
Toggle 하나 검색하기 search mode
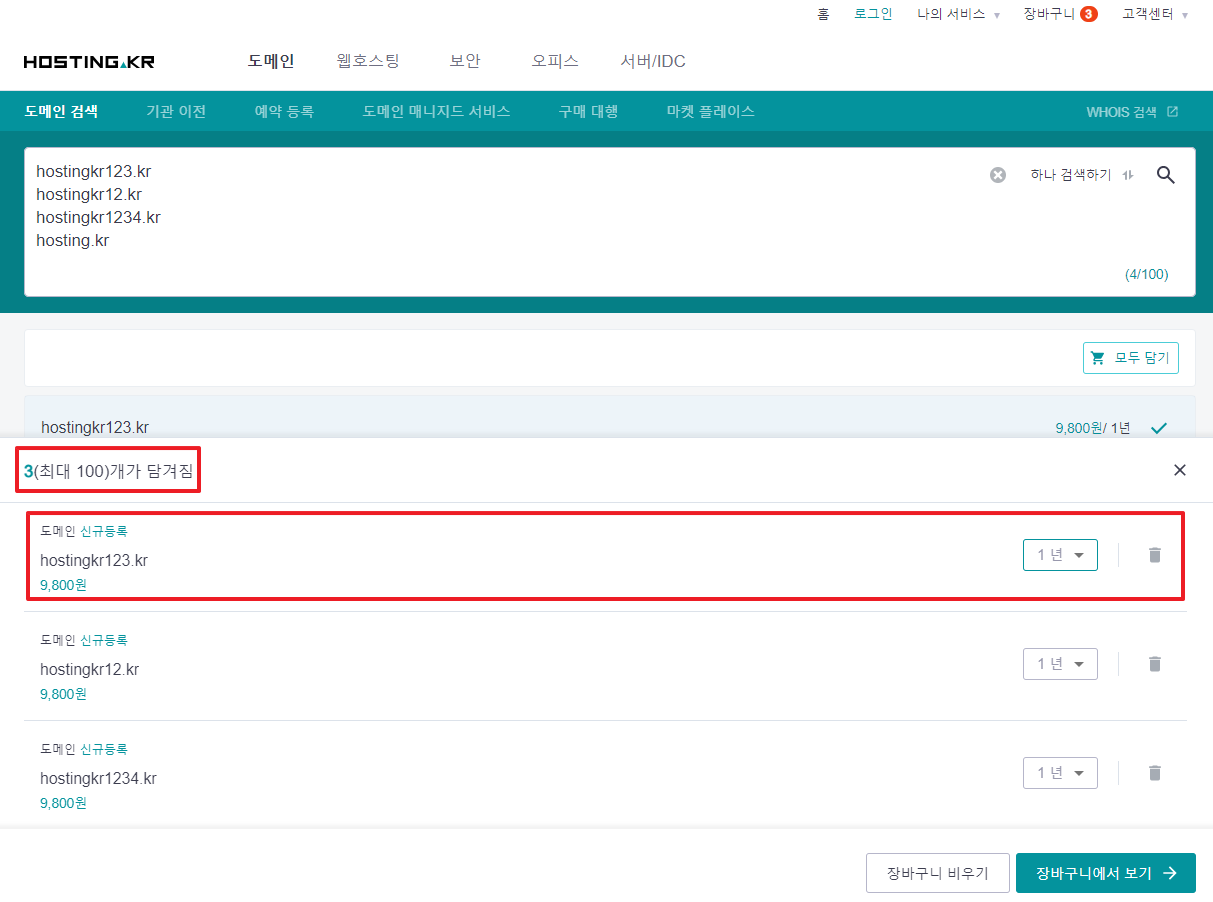(x=1081, y=175)
